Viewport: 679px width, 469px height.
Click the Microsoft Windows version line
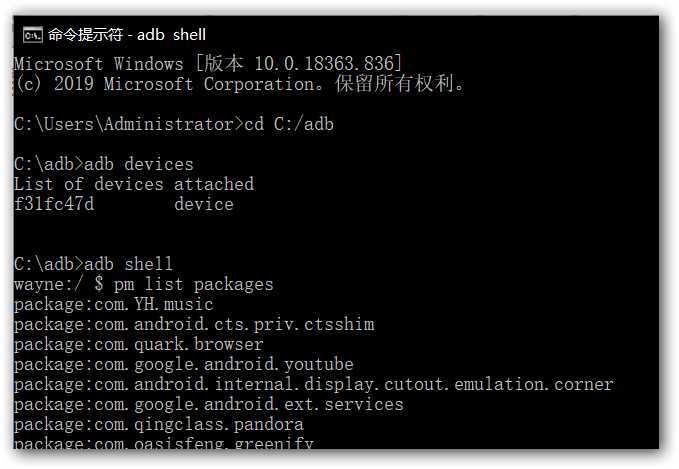[x=208, y=64]
